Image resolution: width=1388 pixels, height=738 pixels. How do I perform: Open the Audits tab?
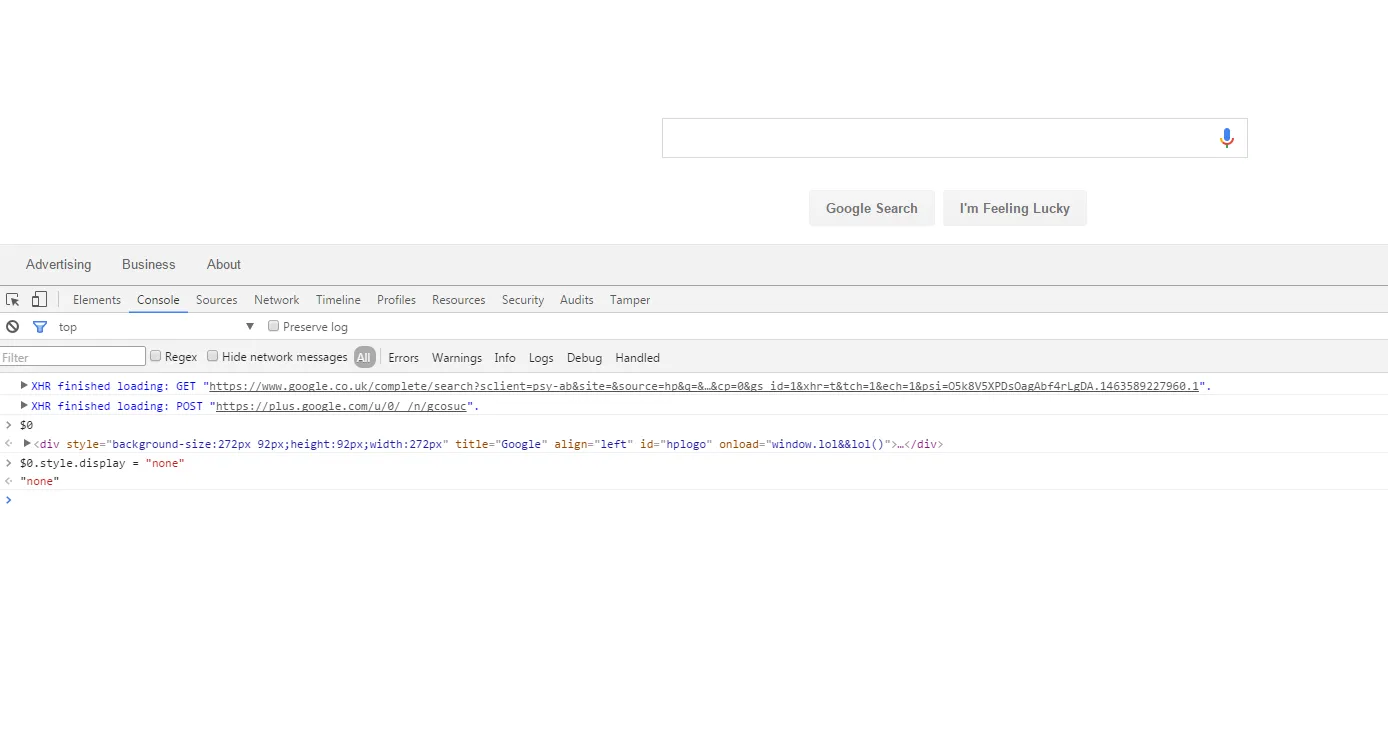click(x=577, y=300)
